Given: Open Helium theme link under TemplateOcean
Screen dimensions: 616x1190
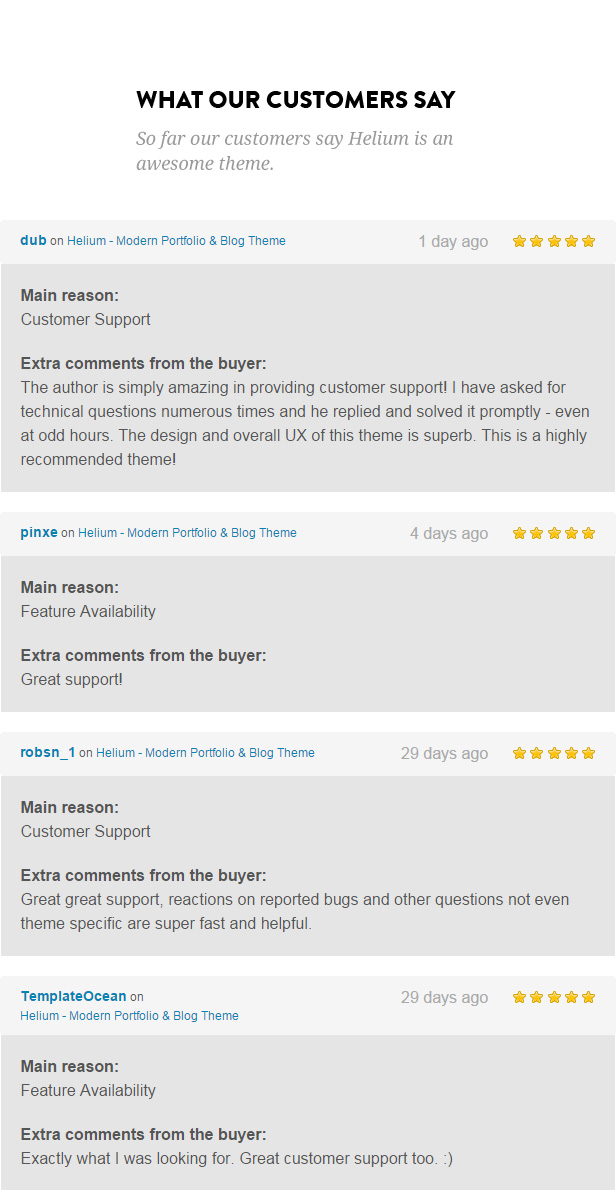Looking at the screenshot, I should click(x=130, y=1015).
